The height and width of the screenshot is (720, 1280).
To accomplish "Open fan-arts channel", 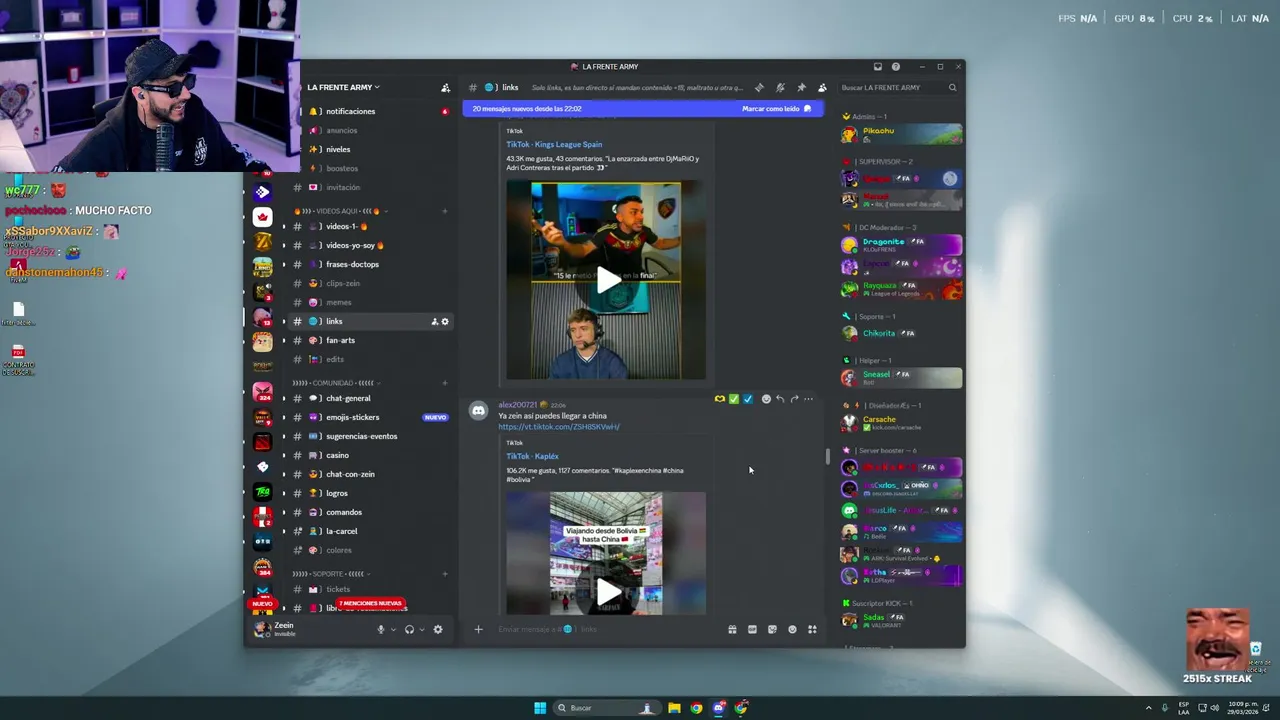I will (371, 340).
